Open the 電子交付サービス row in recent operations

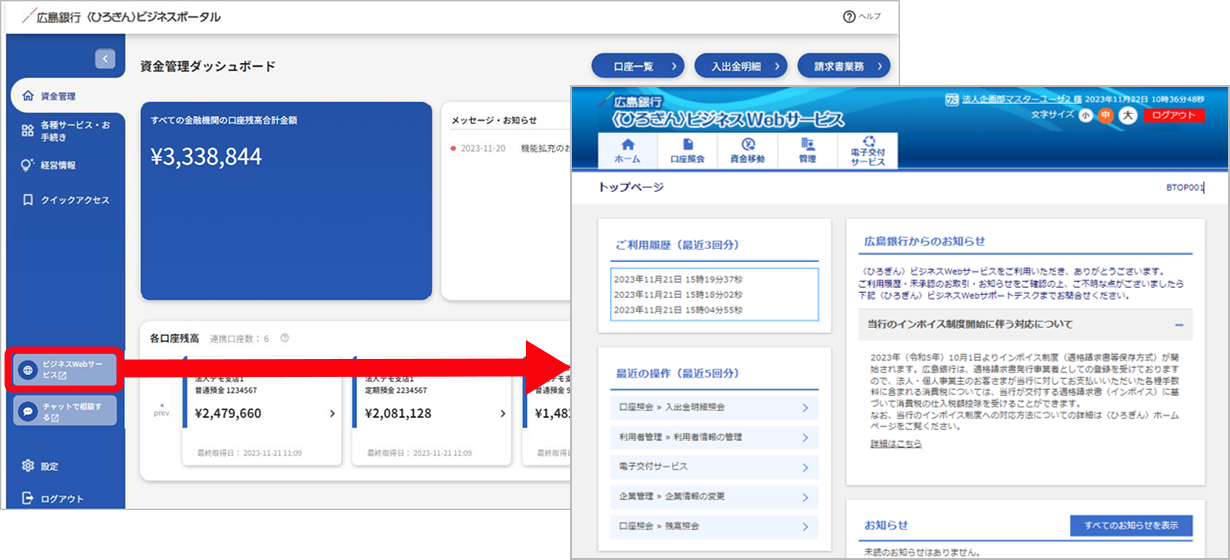coord(714,466)
